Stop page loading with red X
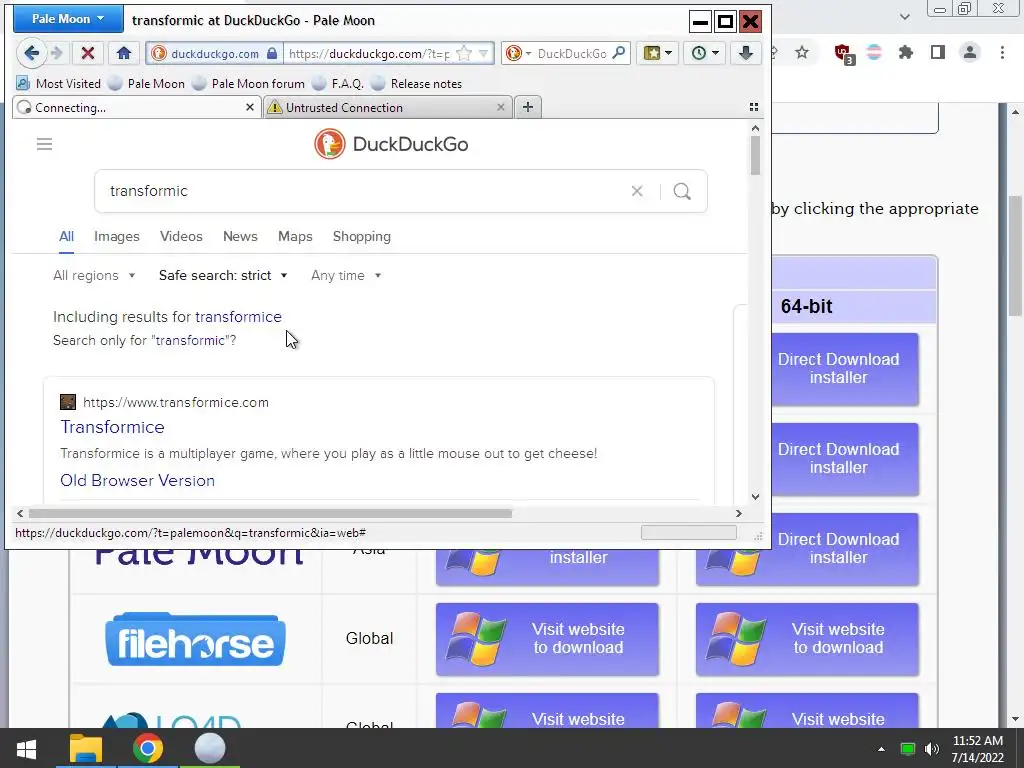This screenshot has height=768, width=1024. point(88,54)
